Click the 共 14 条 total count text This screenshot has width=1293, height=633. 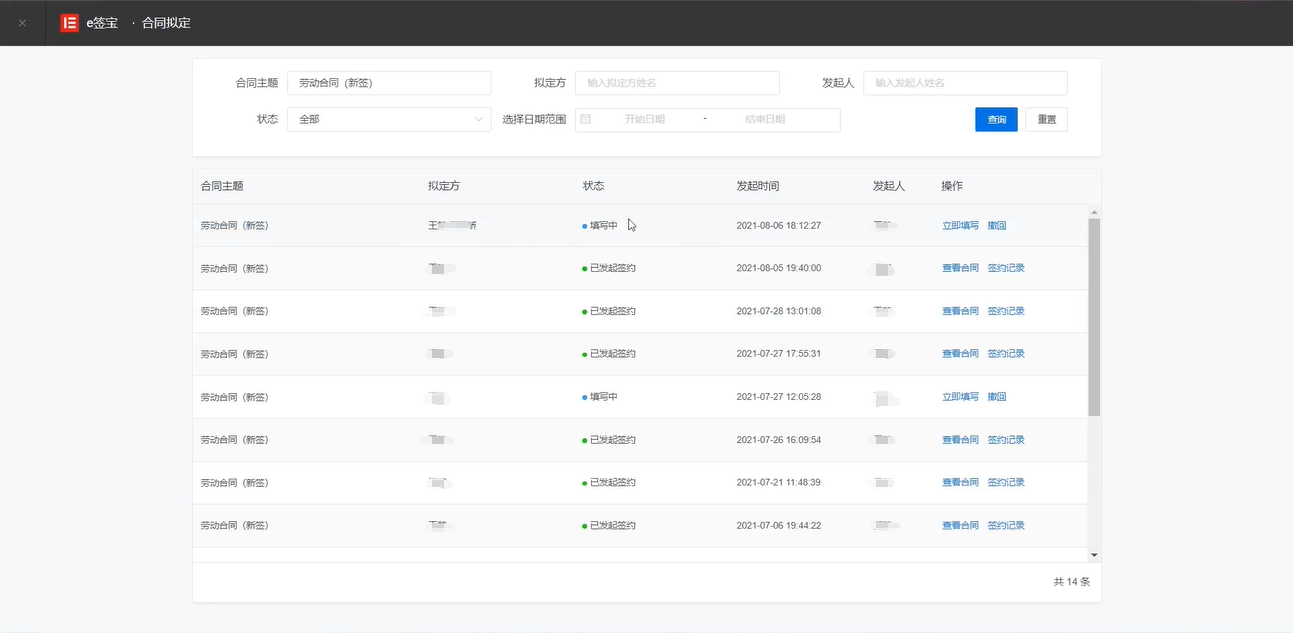point(1072,582)
